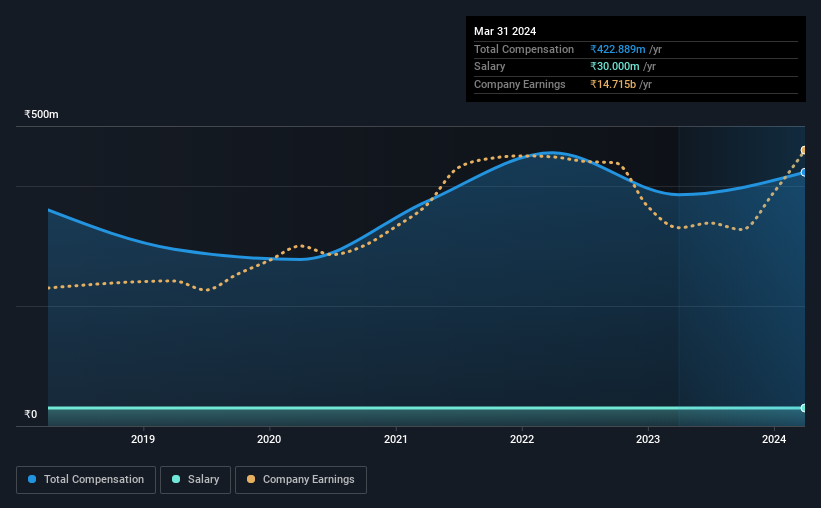
Task: Select the 2022 x-axis label
Action: (522, 439)
